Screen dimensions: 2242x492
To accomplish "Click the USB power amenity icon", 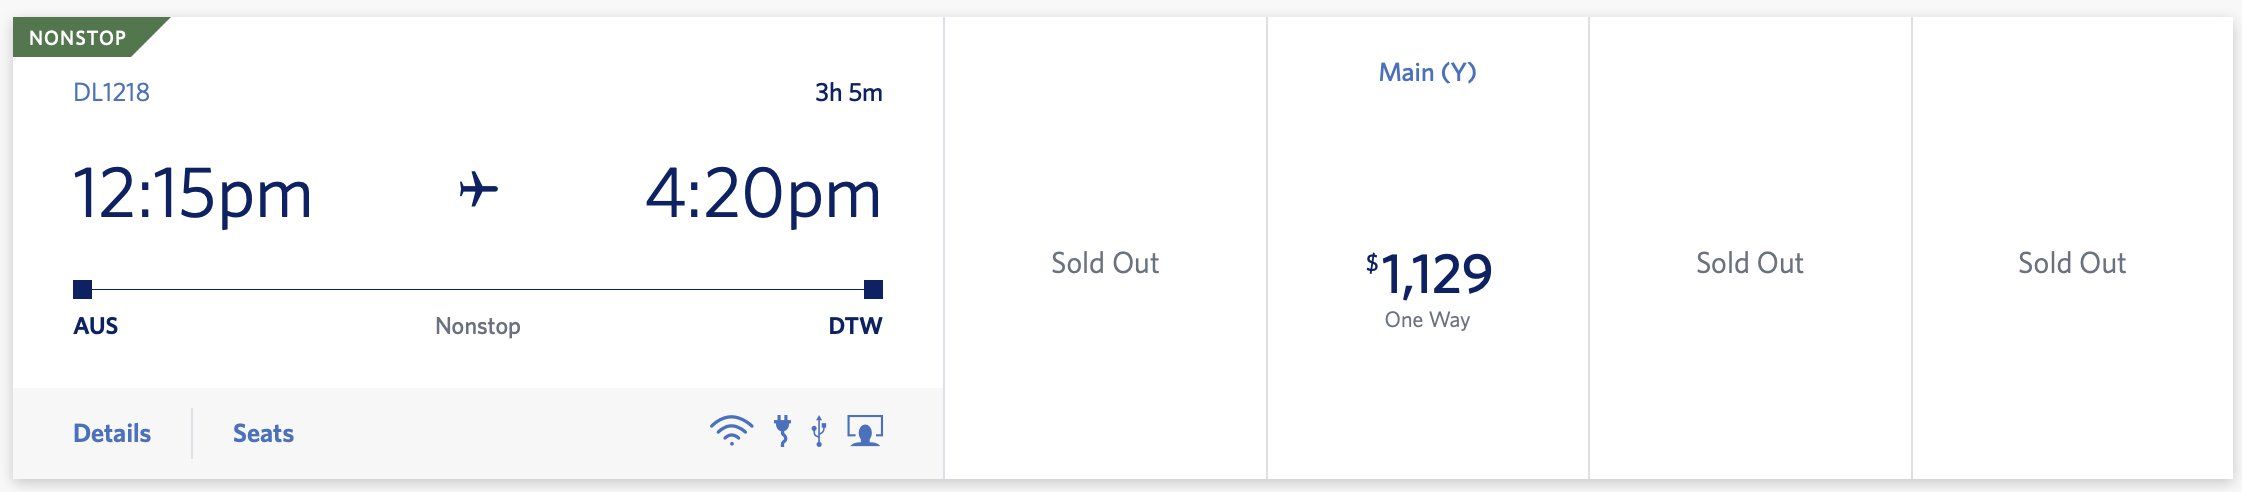I will click(819, 431).
